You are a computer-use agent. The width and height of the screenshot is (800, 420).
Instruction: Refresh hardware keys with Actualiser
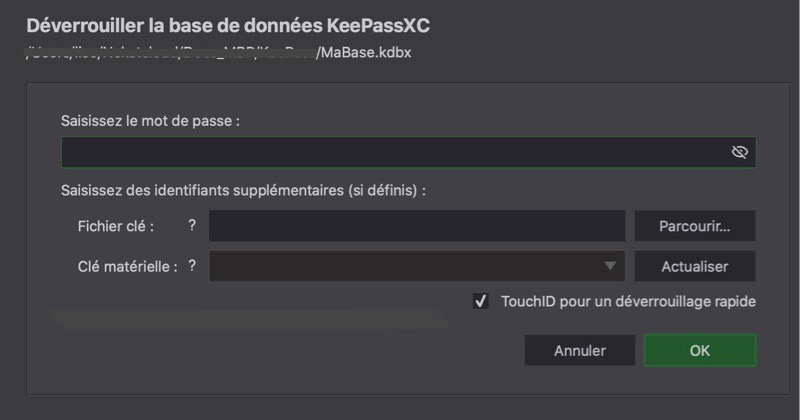tap(694, 266)
